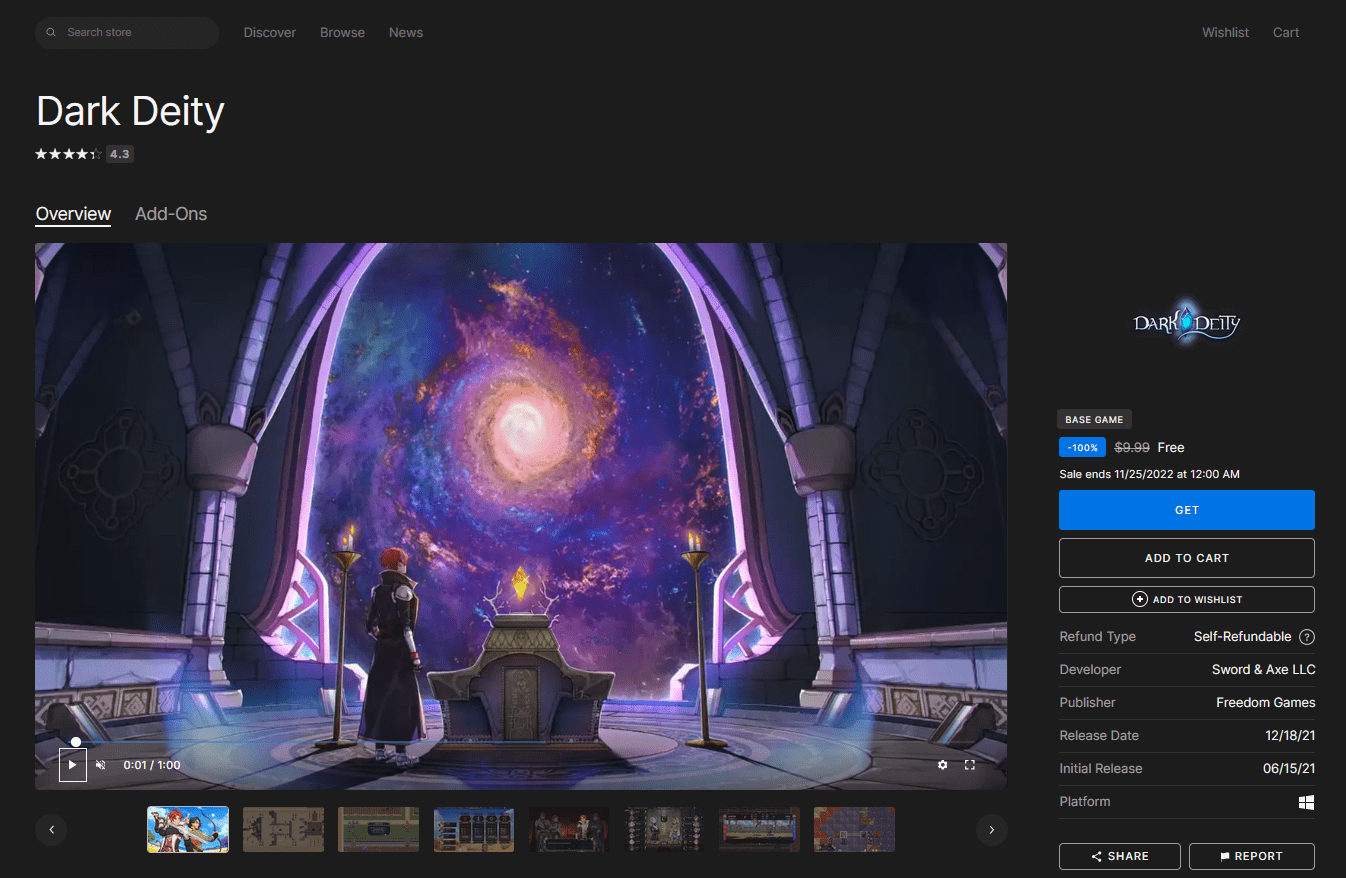Show next media thumbnails
The width and height of the screenshot is (1346, 878).
[991, 829]
